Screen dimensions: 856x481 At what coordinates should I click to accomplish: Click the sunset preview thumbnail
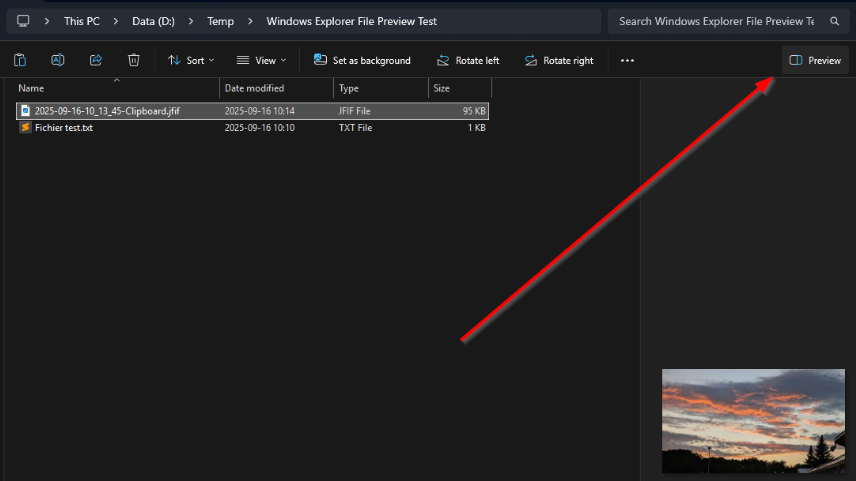753,420
